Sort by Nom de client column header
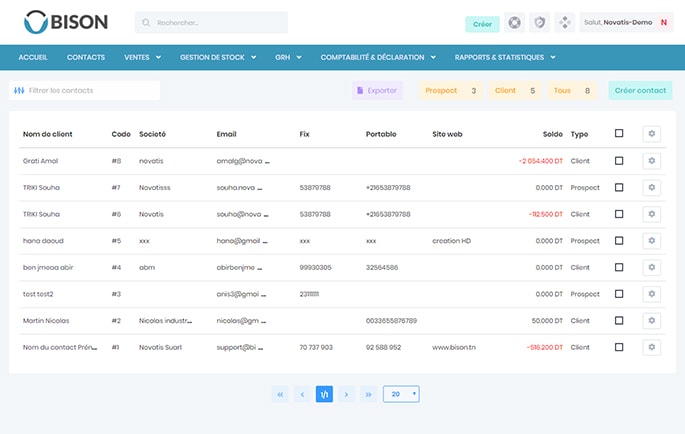 coord(48,134)
